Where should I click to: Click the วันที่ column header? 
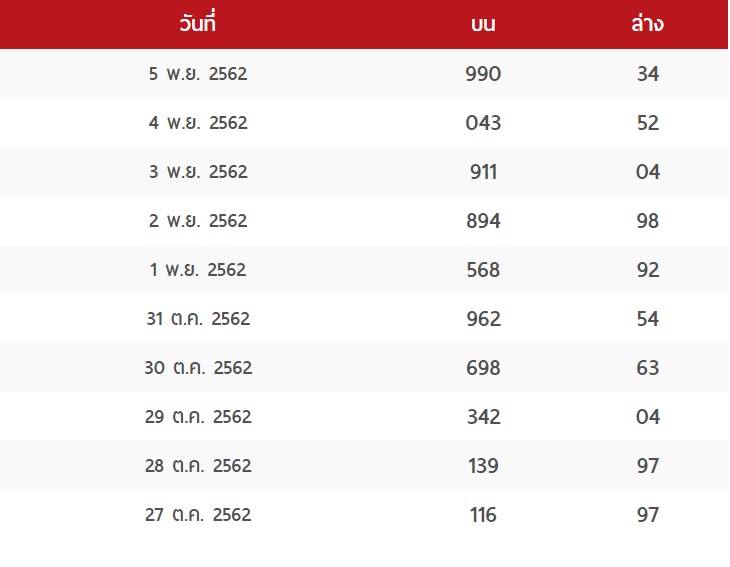click(197, 22)
